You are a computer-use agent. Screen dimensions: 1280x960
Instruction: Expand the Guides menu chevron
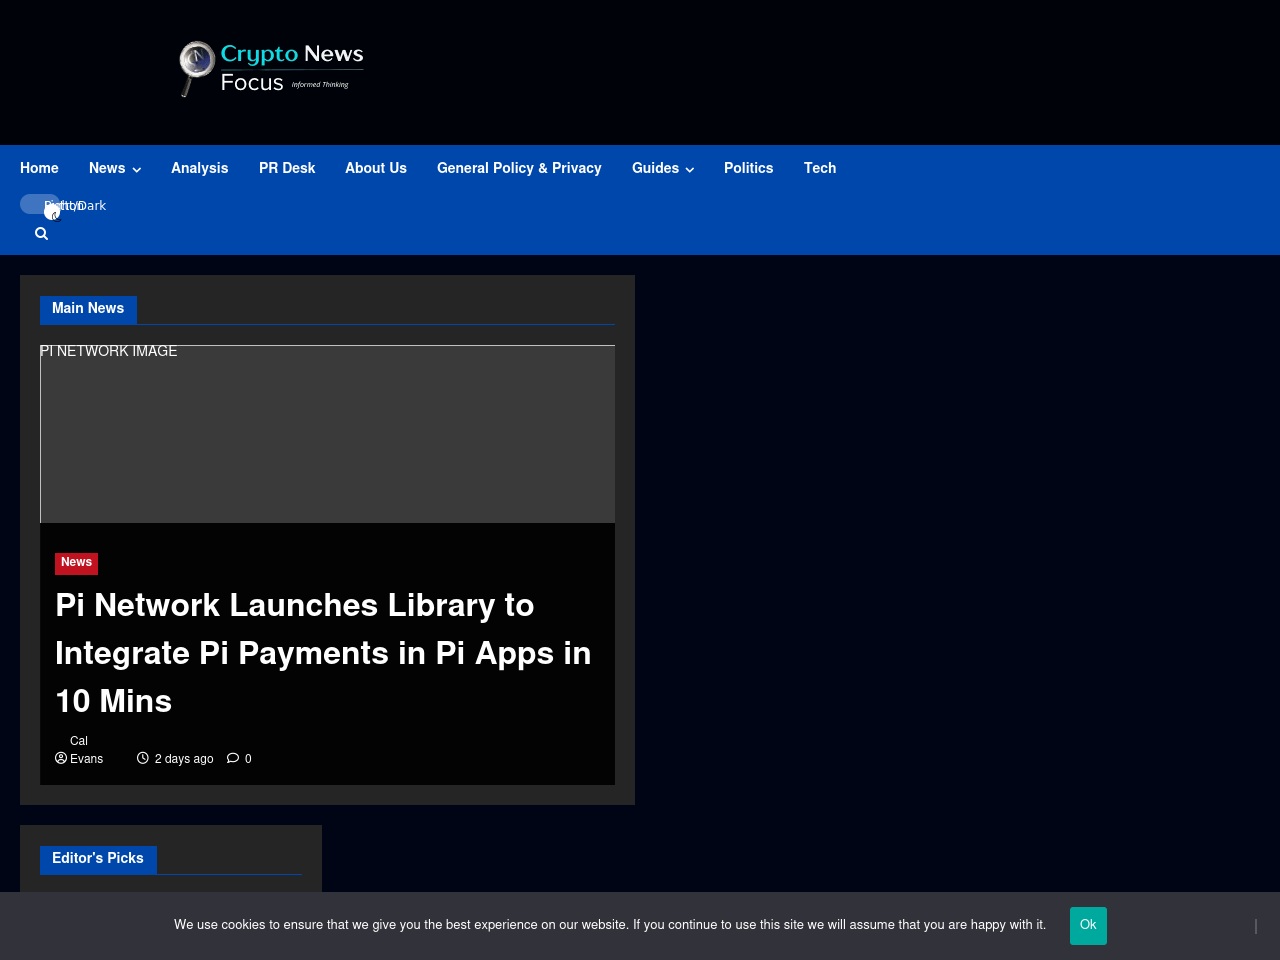pyautogui.click(x=689, y=169)
